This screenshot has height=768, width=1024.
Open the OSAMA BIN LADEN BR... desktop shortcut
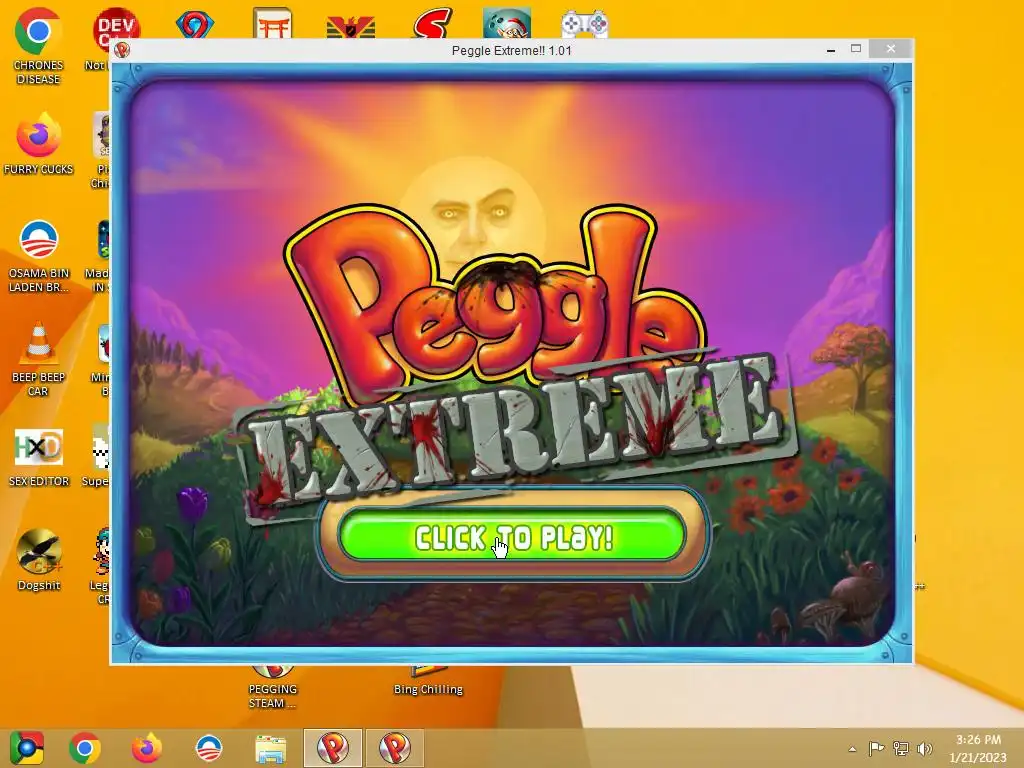click(38, 256)
